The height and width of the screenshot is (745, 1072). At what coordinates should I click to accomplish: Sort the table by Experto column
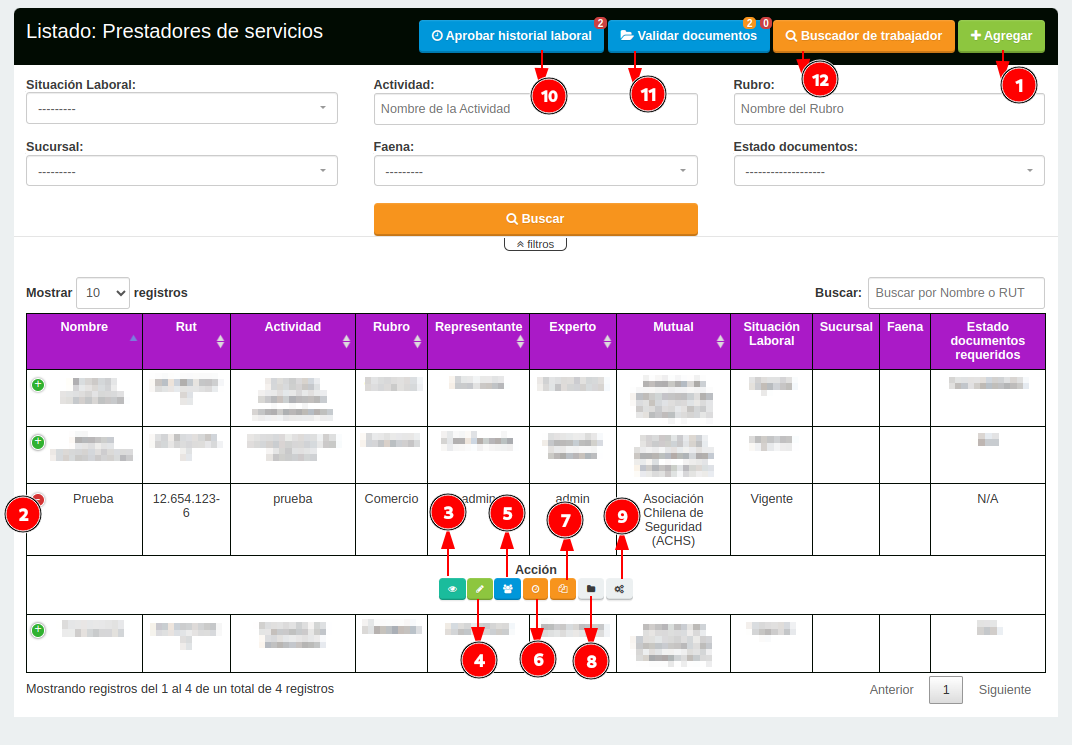[x=573, y=341]
